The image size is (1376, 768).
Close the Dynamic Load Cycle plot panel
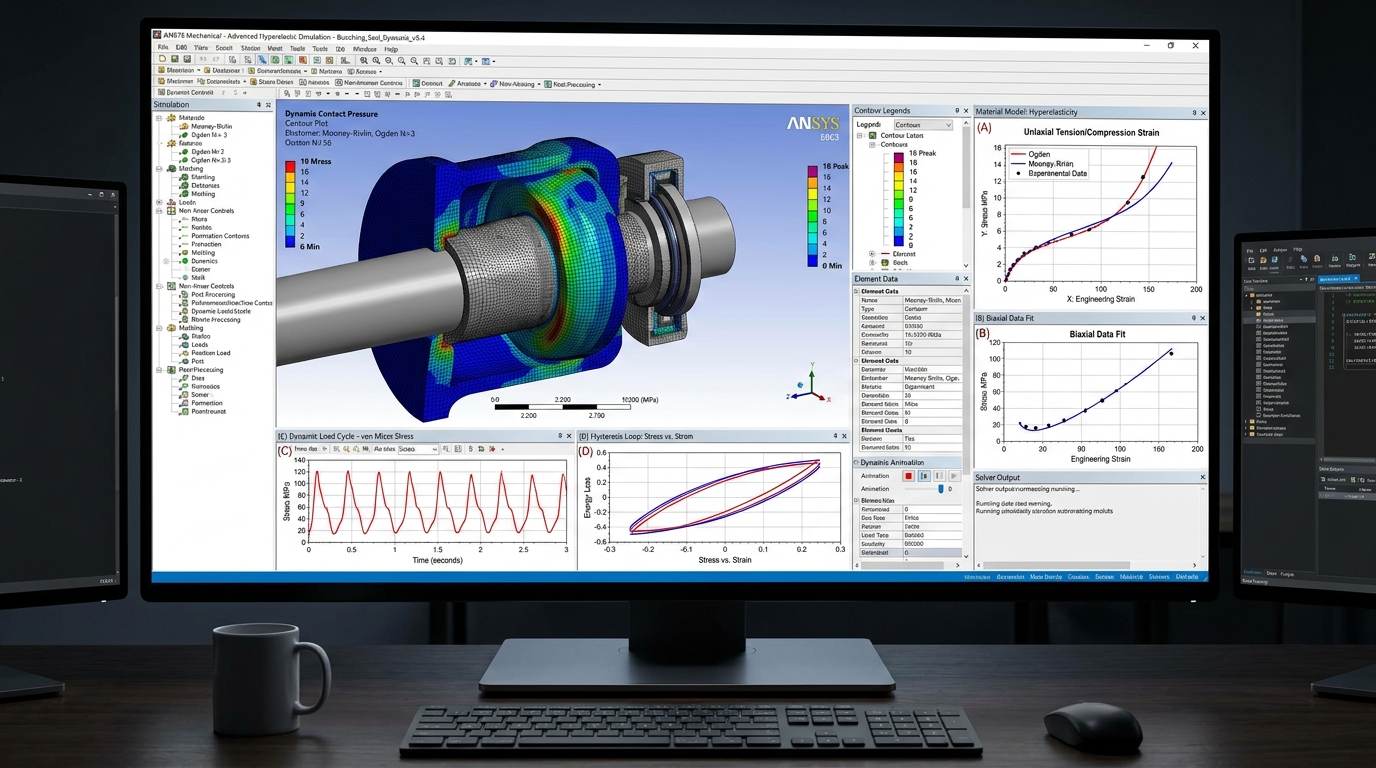click(569, 436)
